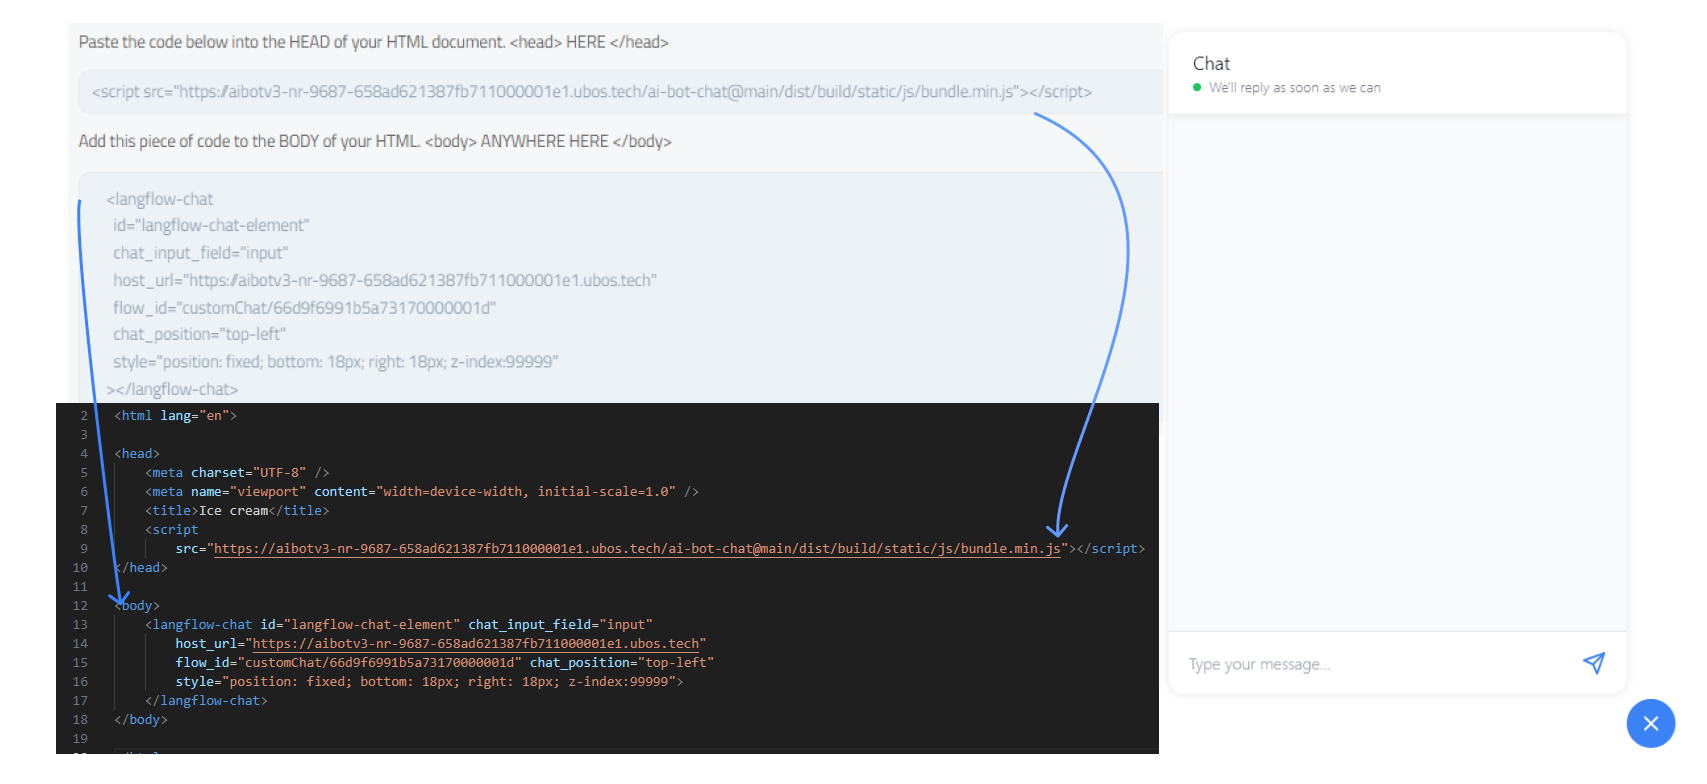The width and height of the screenshot is (1707, 784).
Task: Click line number 9 in editor gutter
Action: [84, 549]
